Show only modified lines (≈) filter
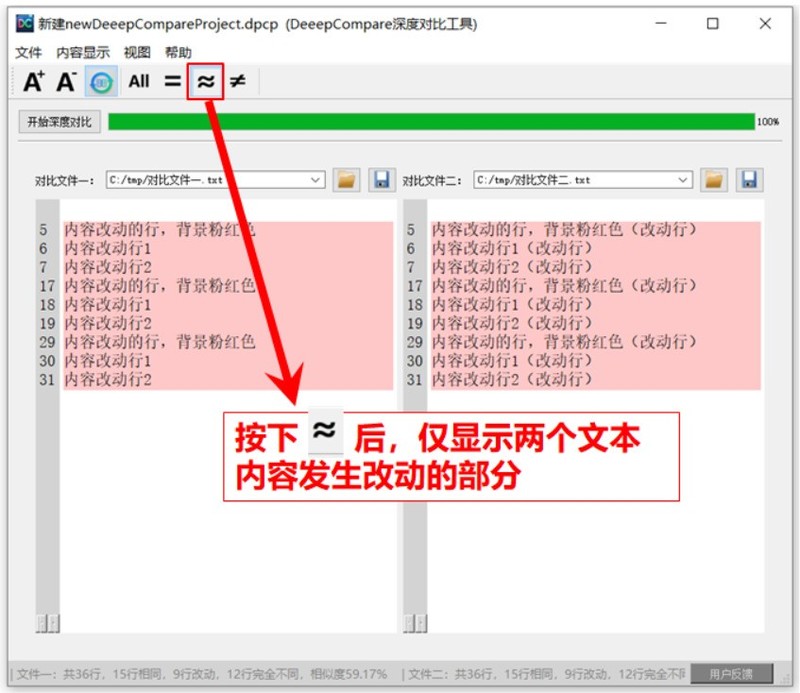The height and width of the screenshot is (693, 800). click(206, 81)
